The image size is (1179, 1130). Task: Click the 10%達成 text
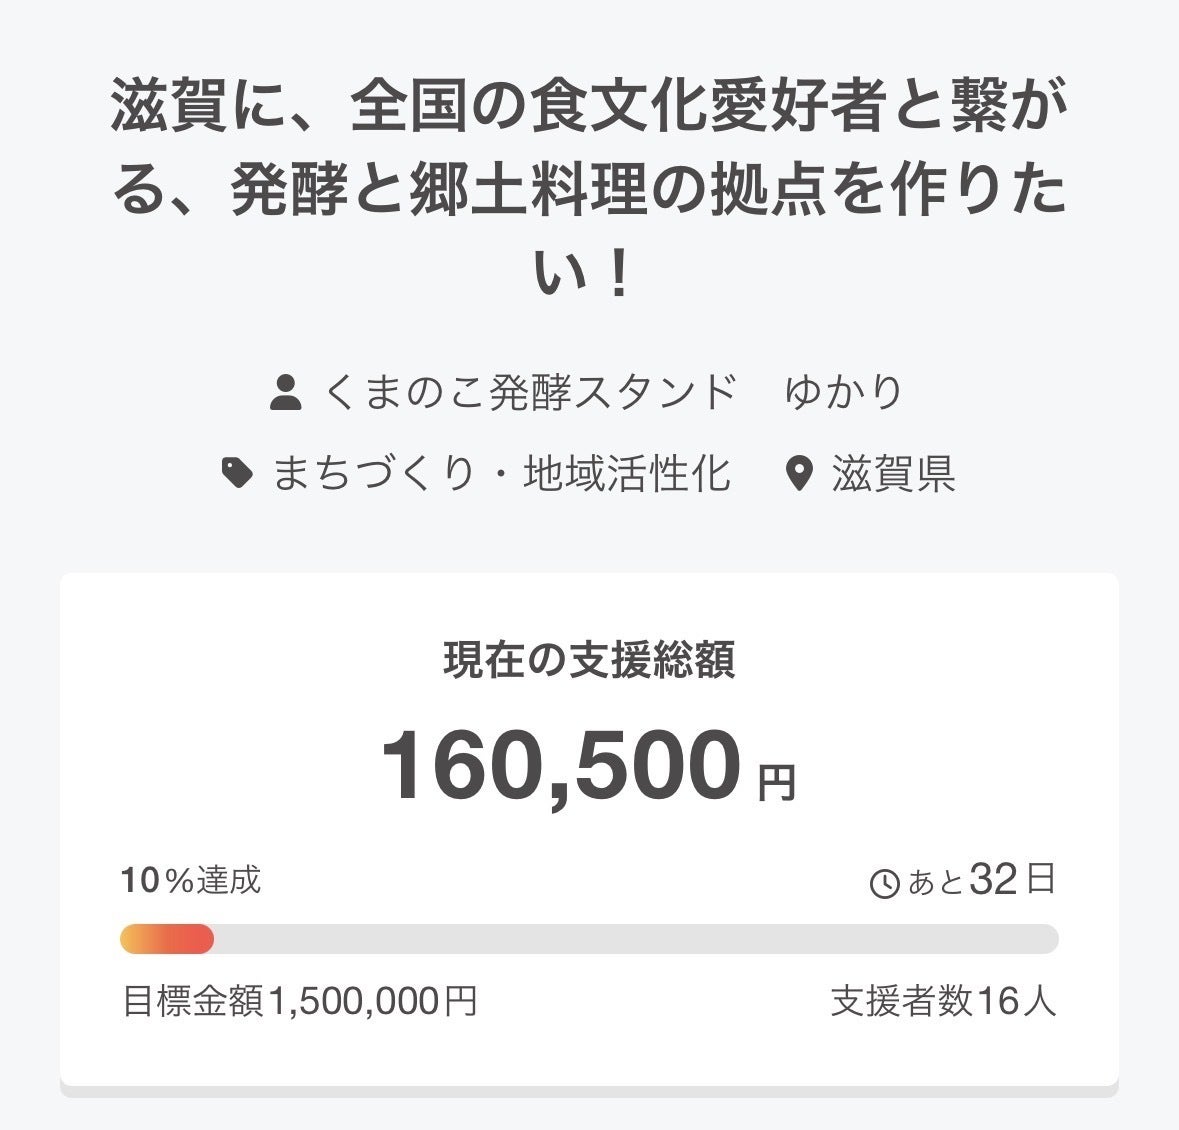click(191, 880)
